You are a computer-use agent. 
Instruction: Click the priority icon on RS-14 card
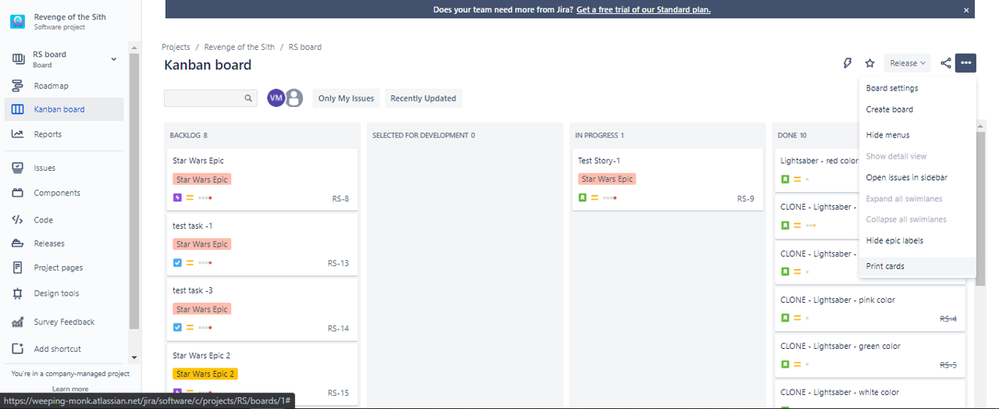click(x=190, y=327)
